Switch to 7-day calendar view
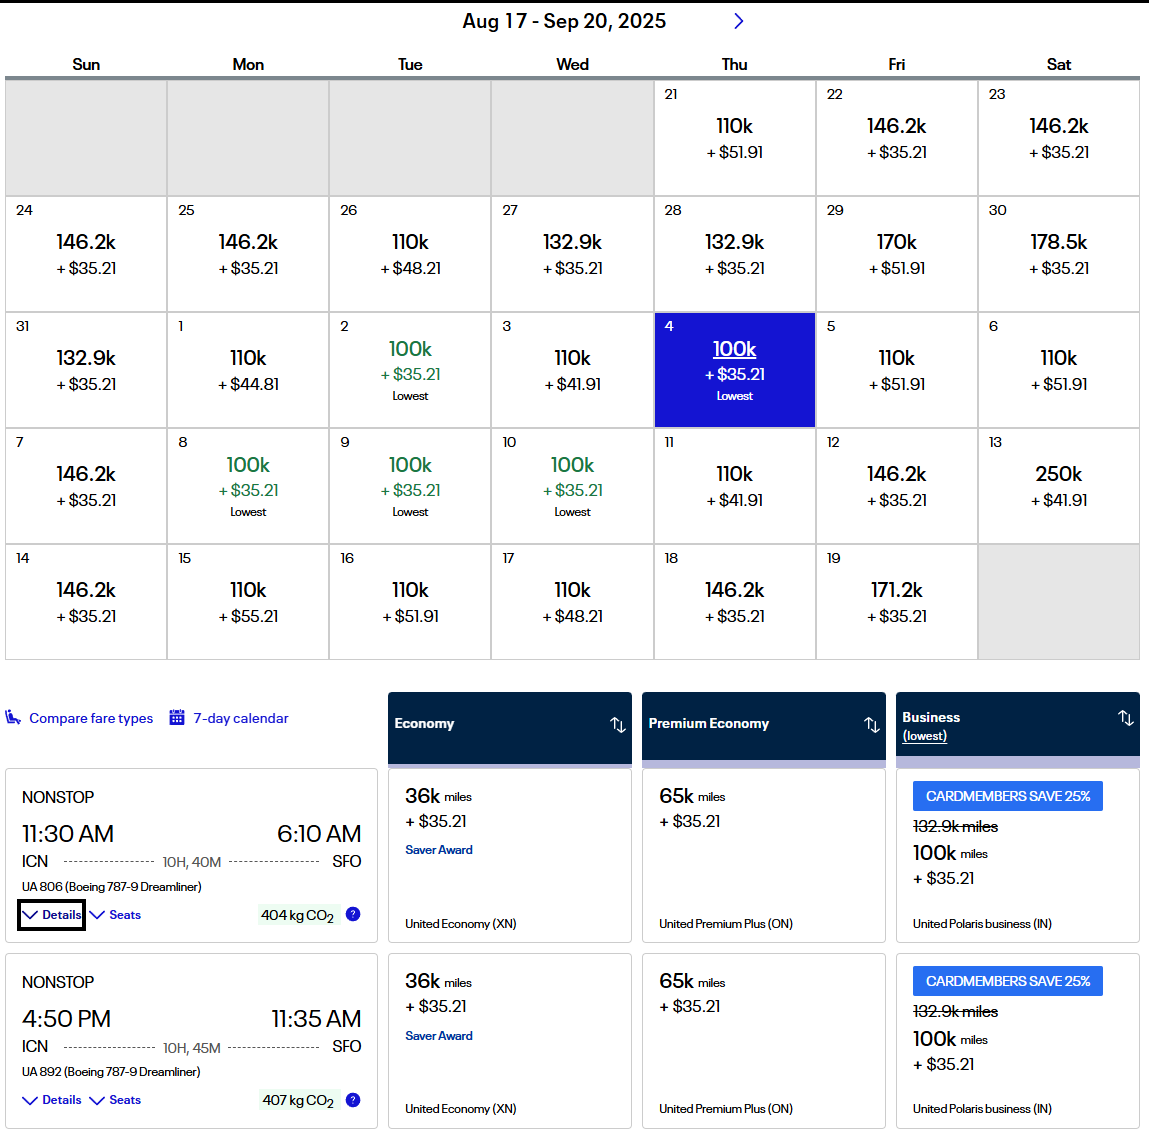The width and height of the screenshot is (1149, 1137). tap(240, 718)
